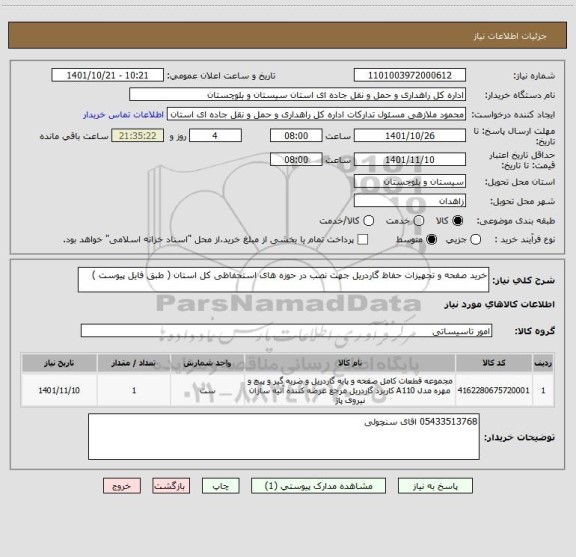This screenshot has height=557, width=576.
Task: Select the خدمت radio button
Action: click(419, 220)
